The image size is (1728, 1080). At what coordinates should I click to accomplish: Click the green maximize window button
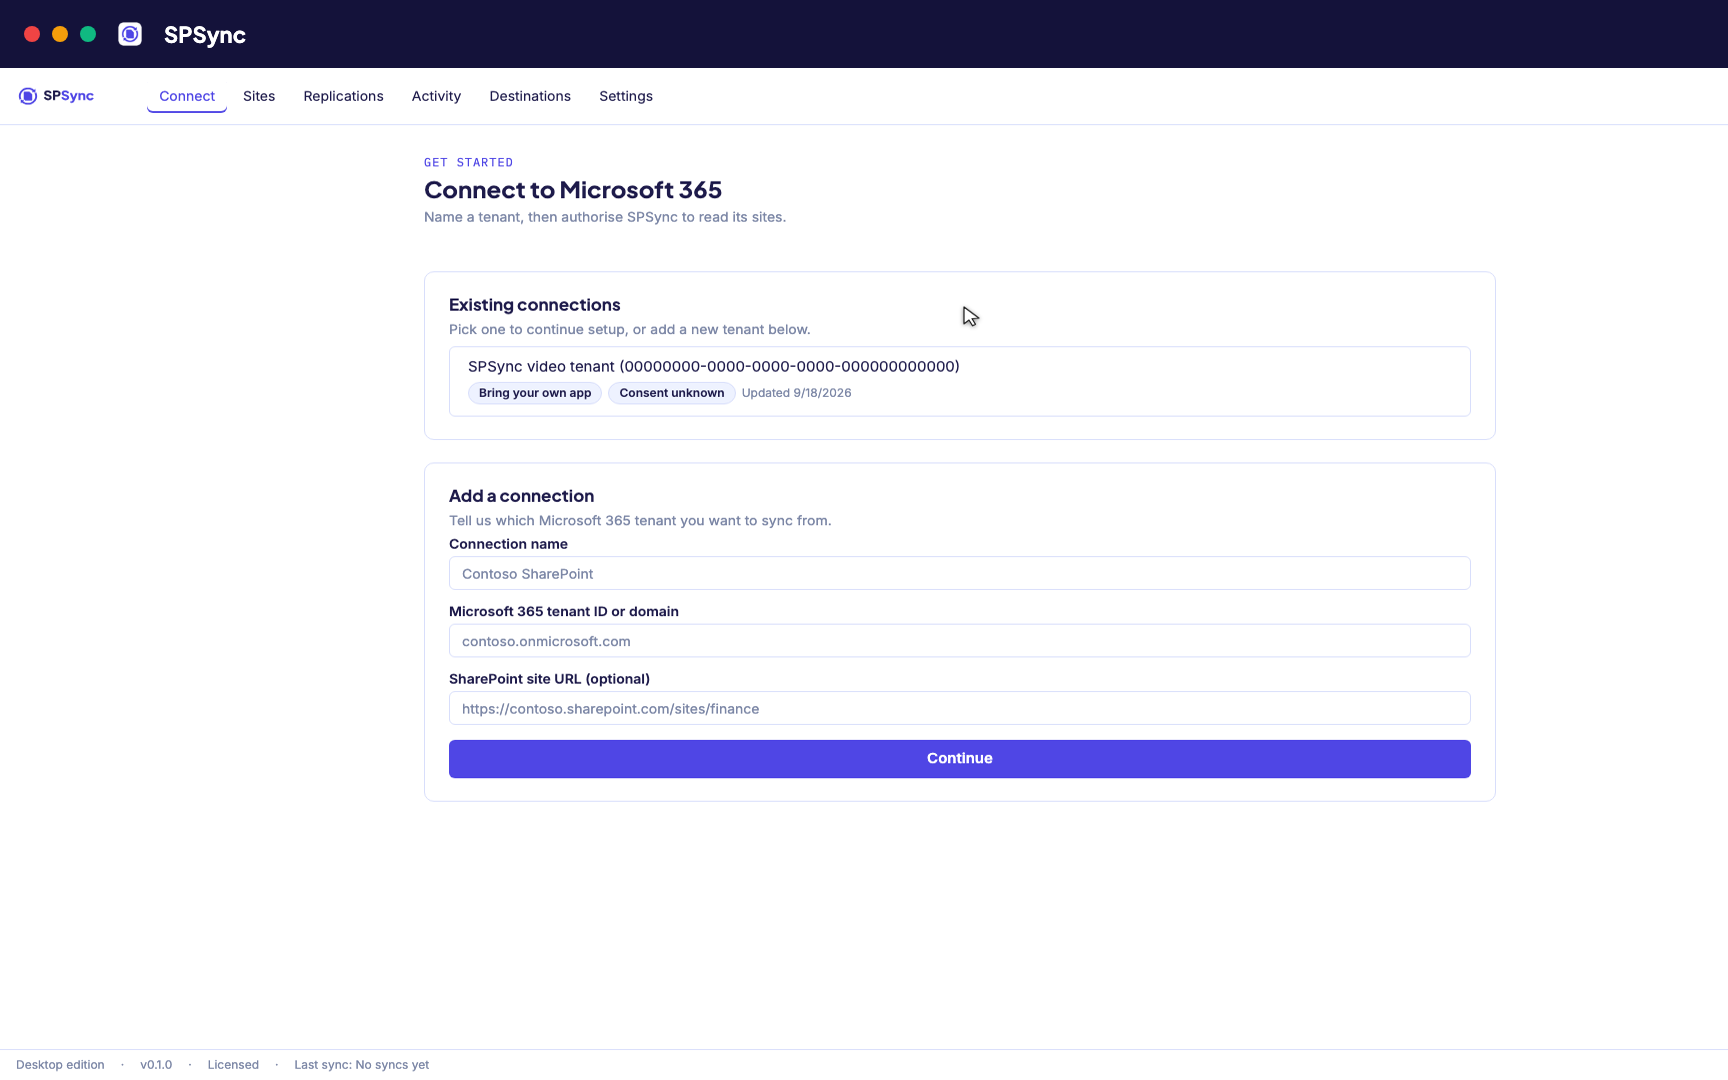click(88, 34)
